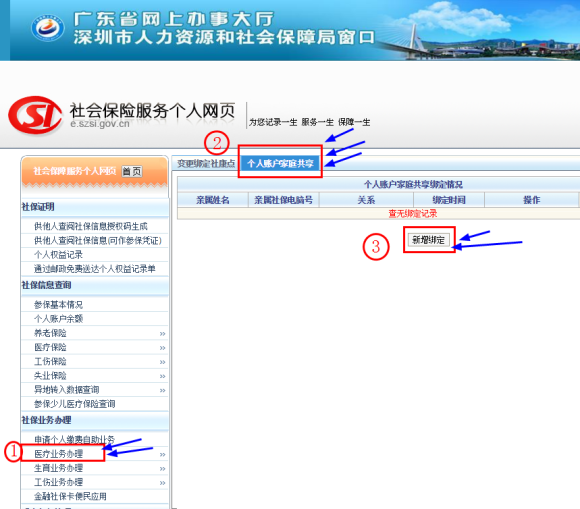The height and width of the screenshot is (509, 580).
Task: Expand the 生育业务办理 submenu arrow
Action: pos(162,469)
